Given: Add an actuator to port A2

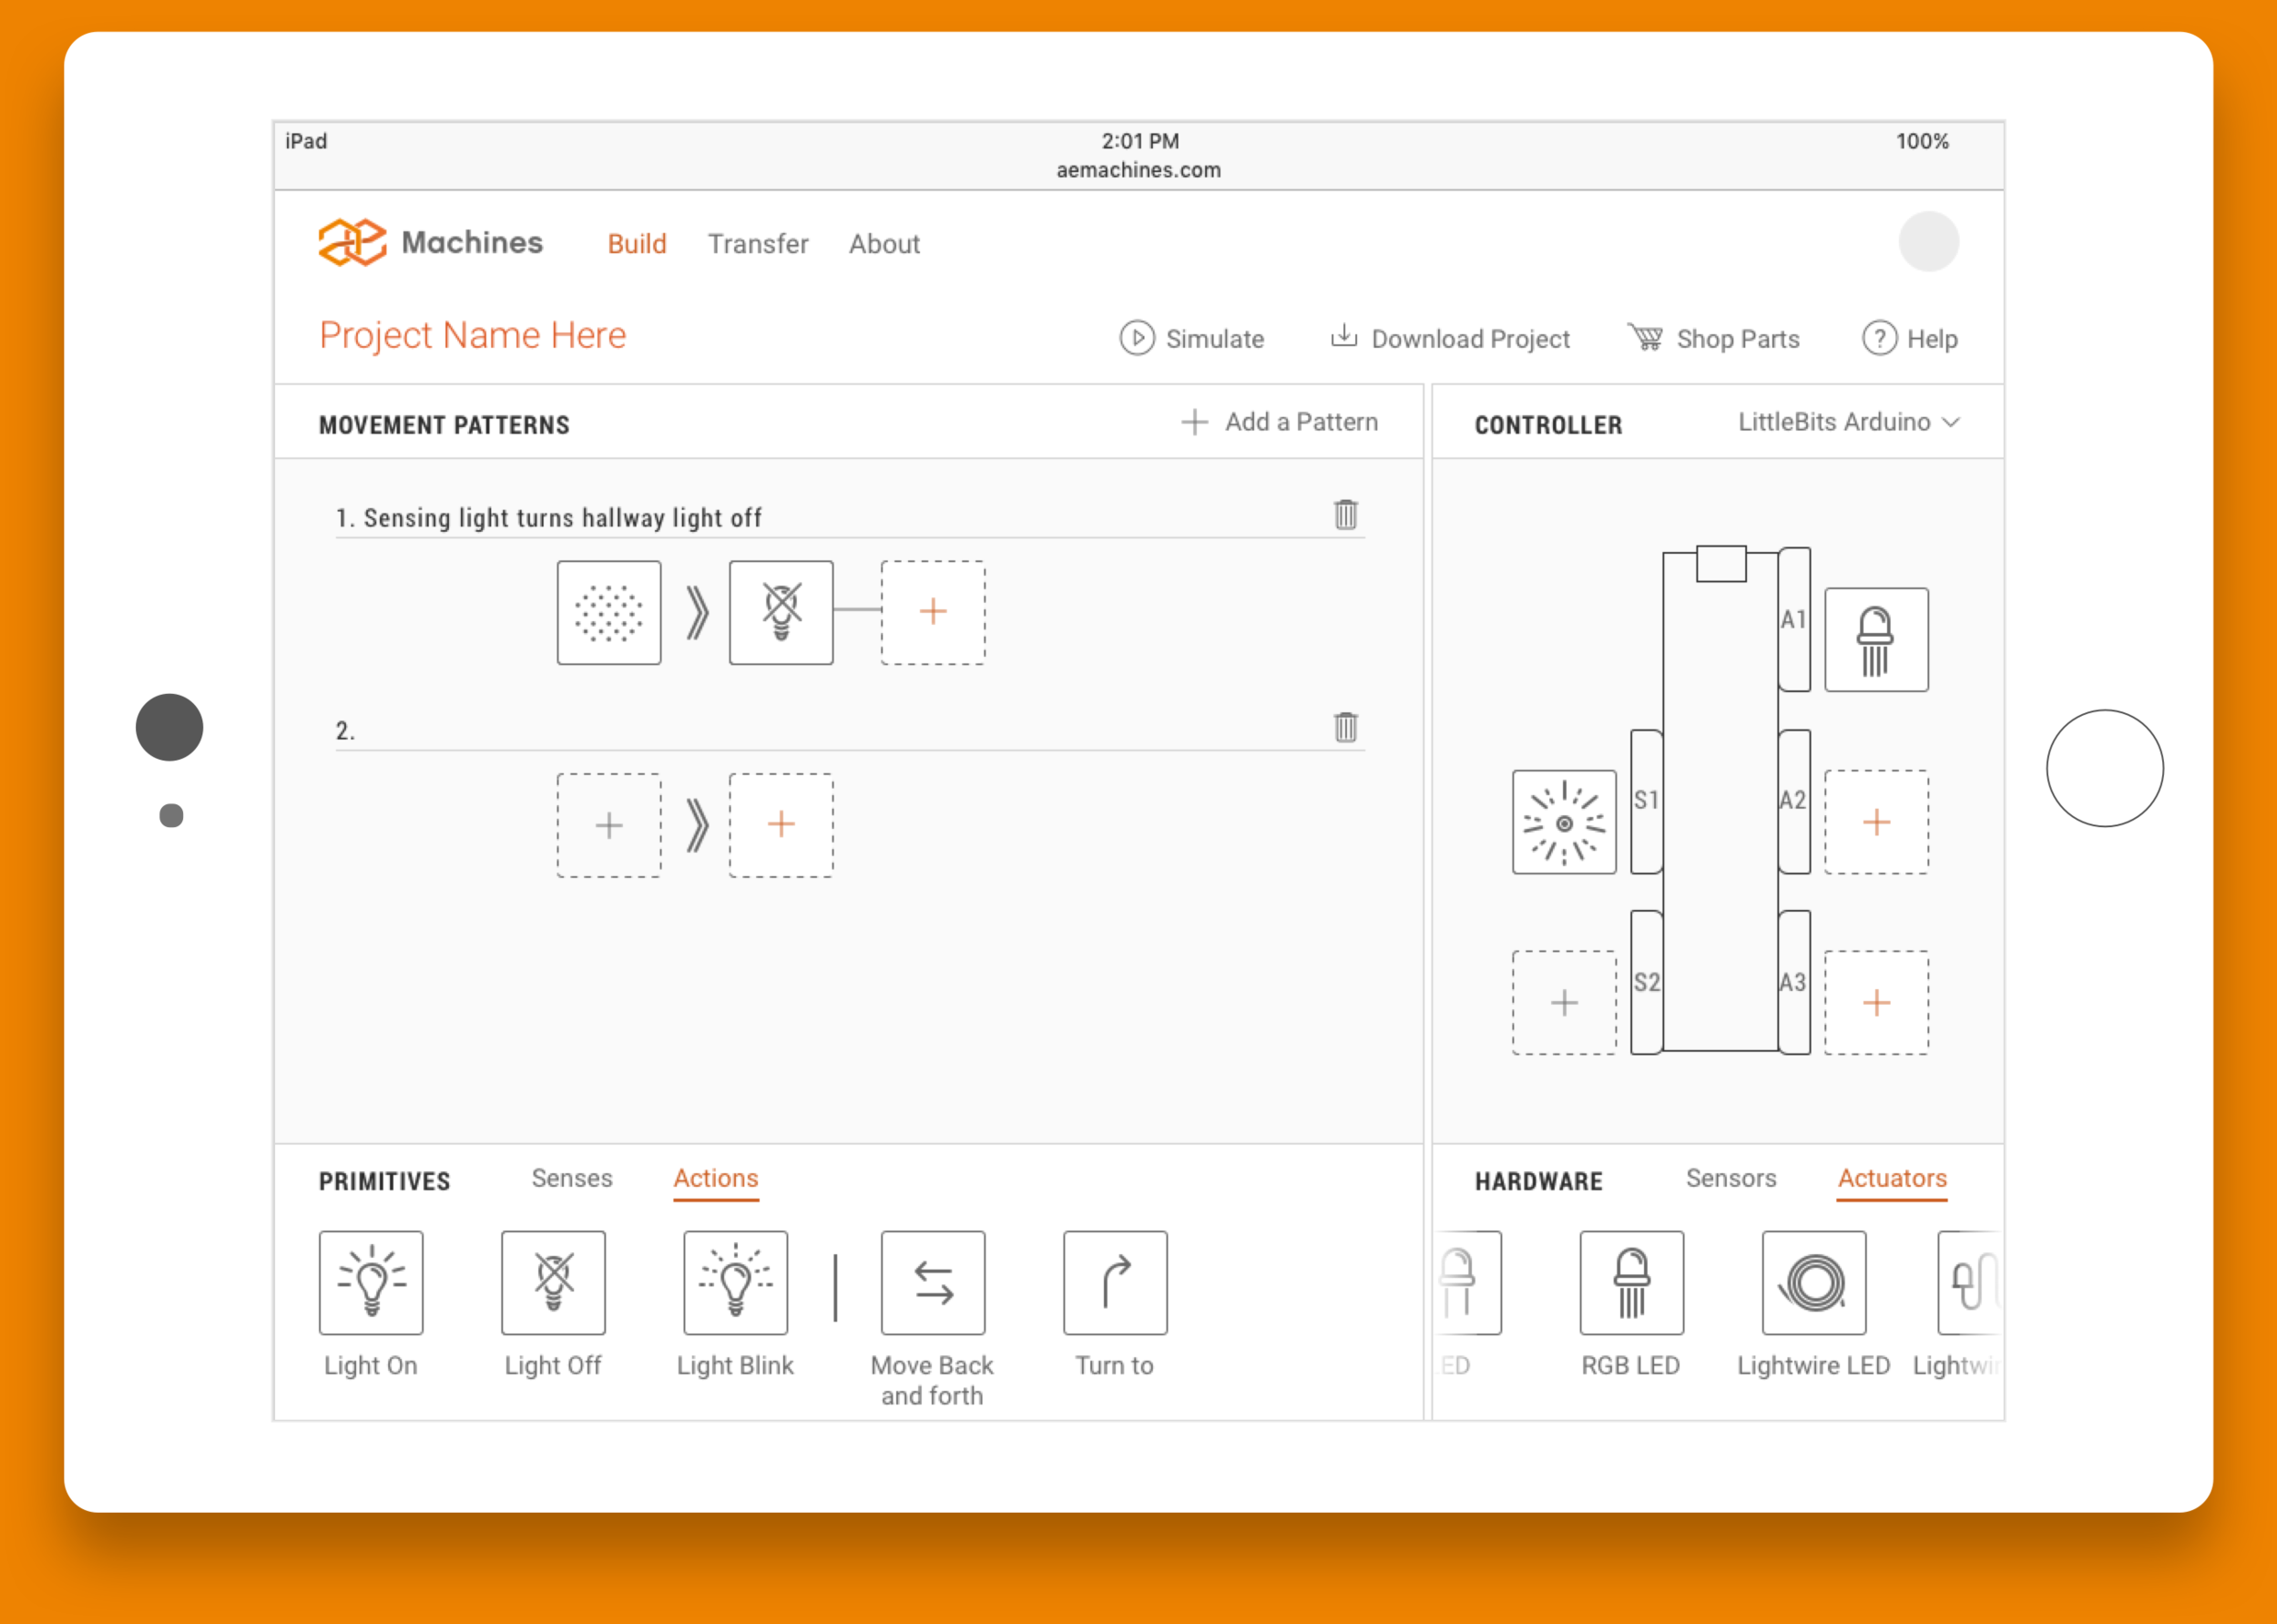Looking at the screenshot, I should 1876,822.
